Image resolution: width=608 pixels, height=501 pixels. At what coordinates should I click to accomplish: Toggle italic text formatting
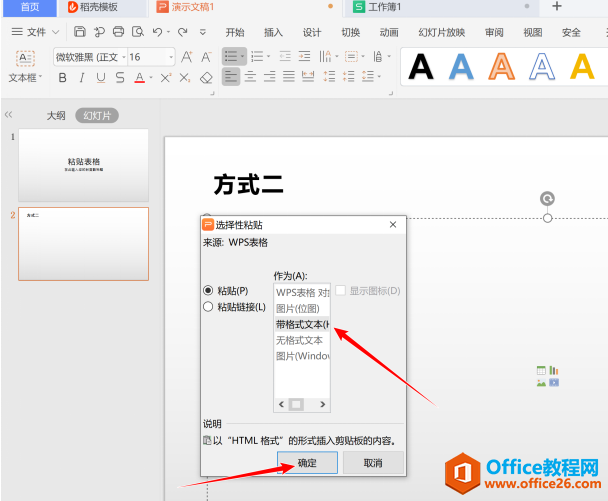82,77
